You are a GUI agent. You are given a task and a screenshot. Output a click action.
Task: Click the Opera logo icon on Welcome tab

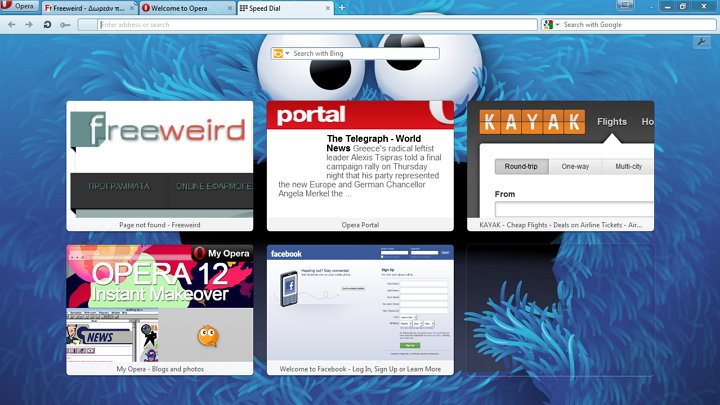pyautogui.click(x=146, y=8)
